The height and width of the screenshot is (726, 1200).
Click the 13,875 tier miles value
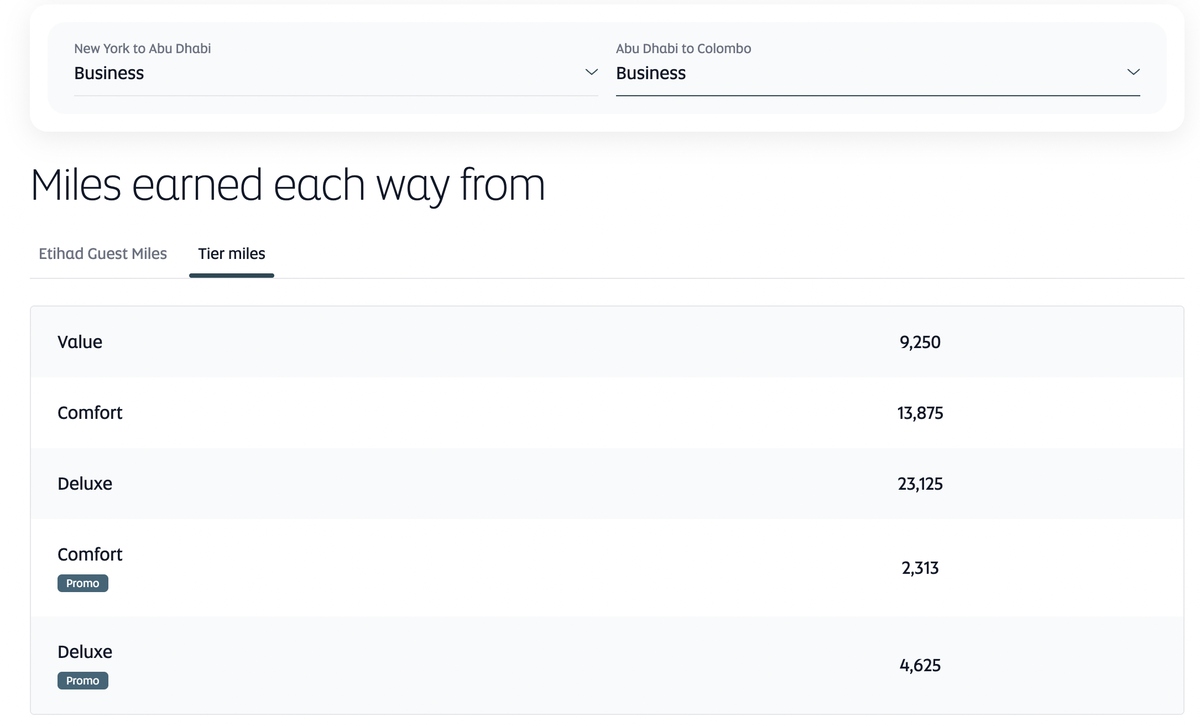pyautogui.click(x=920, y=413)
